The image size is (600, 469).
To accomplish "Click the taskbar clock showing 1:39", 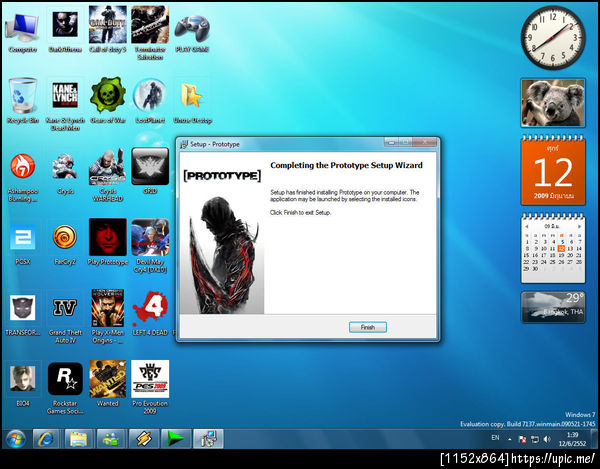I will (572, 439).
